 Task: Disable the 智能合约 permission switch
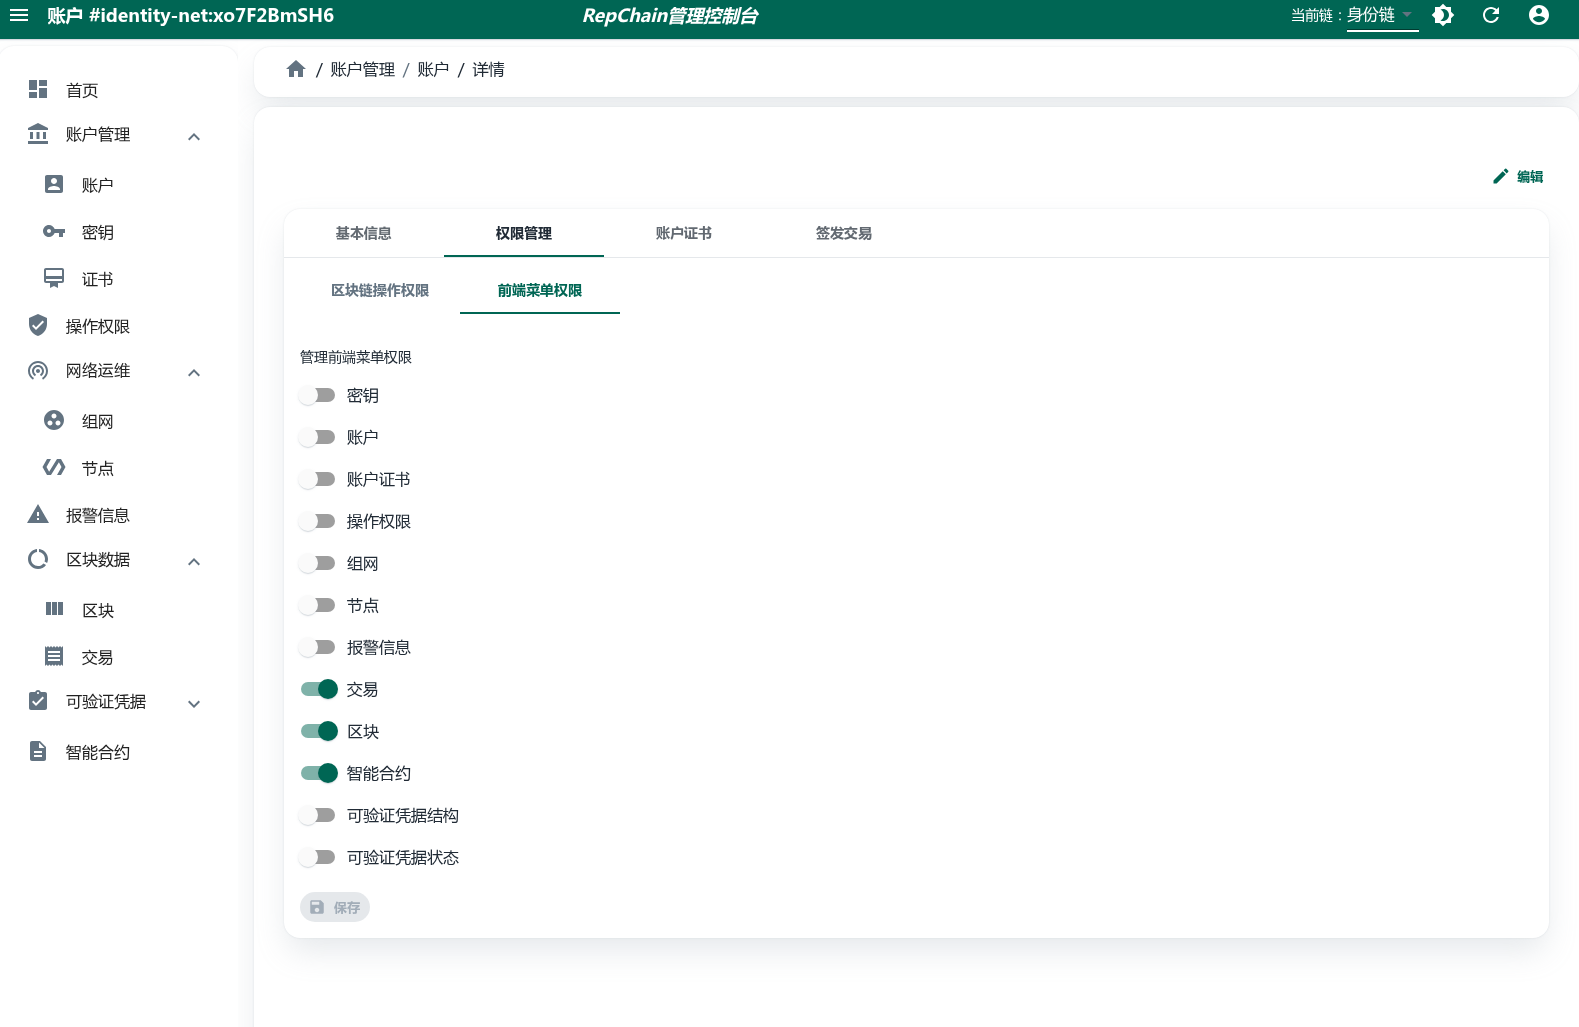tap(319, 773)
